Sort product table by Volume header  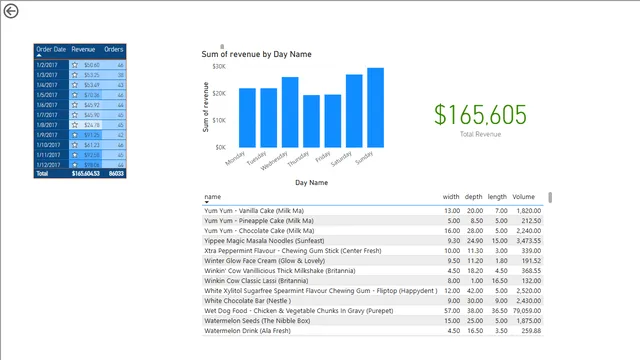pyautogui.click(x=524, y=197)
